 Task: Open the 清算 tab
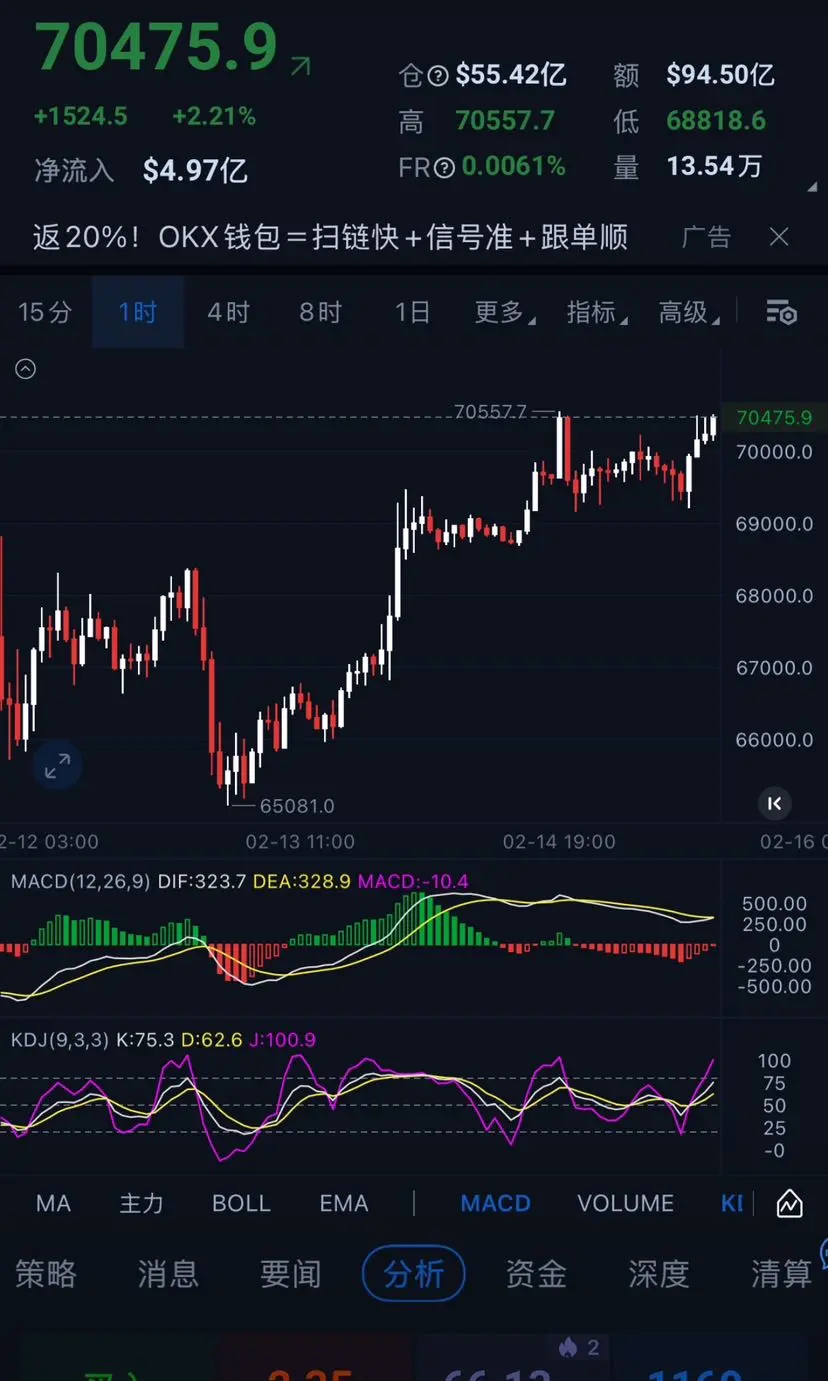point(781,1273)
